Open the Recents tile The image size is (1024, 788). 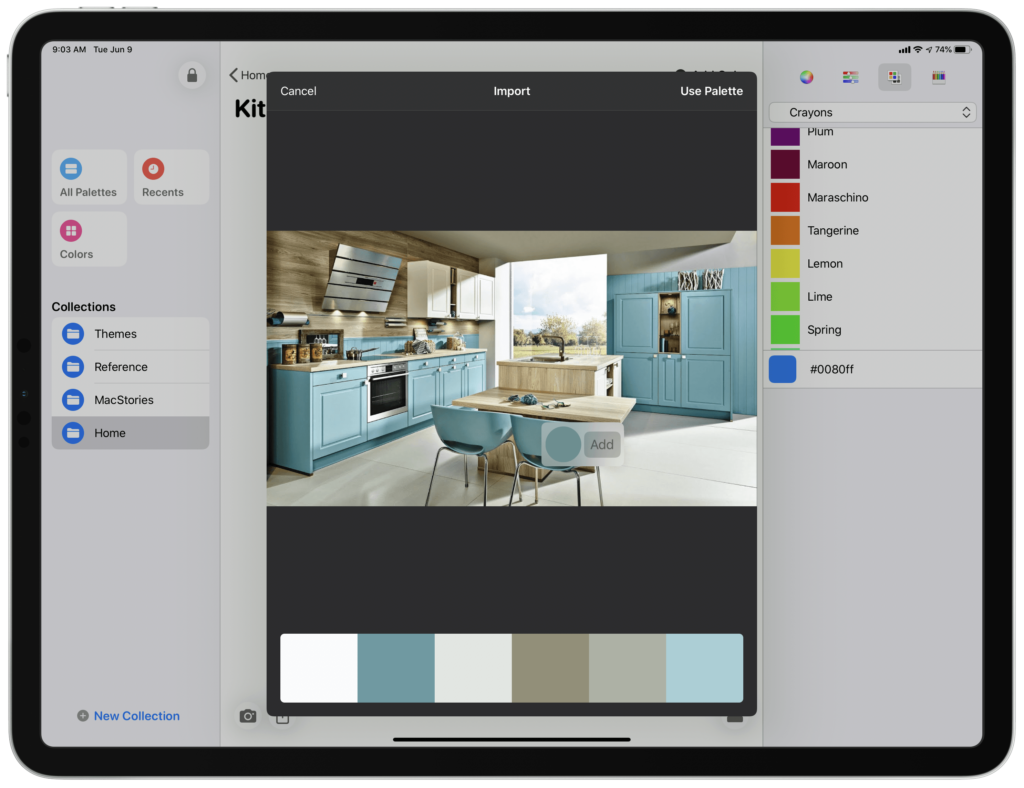click(x=171, y=177)
